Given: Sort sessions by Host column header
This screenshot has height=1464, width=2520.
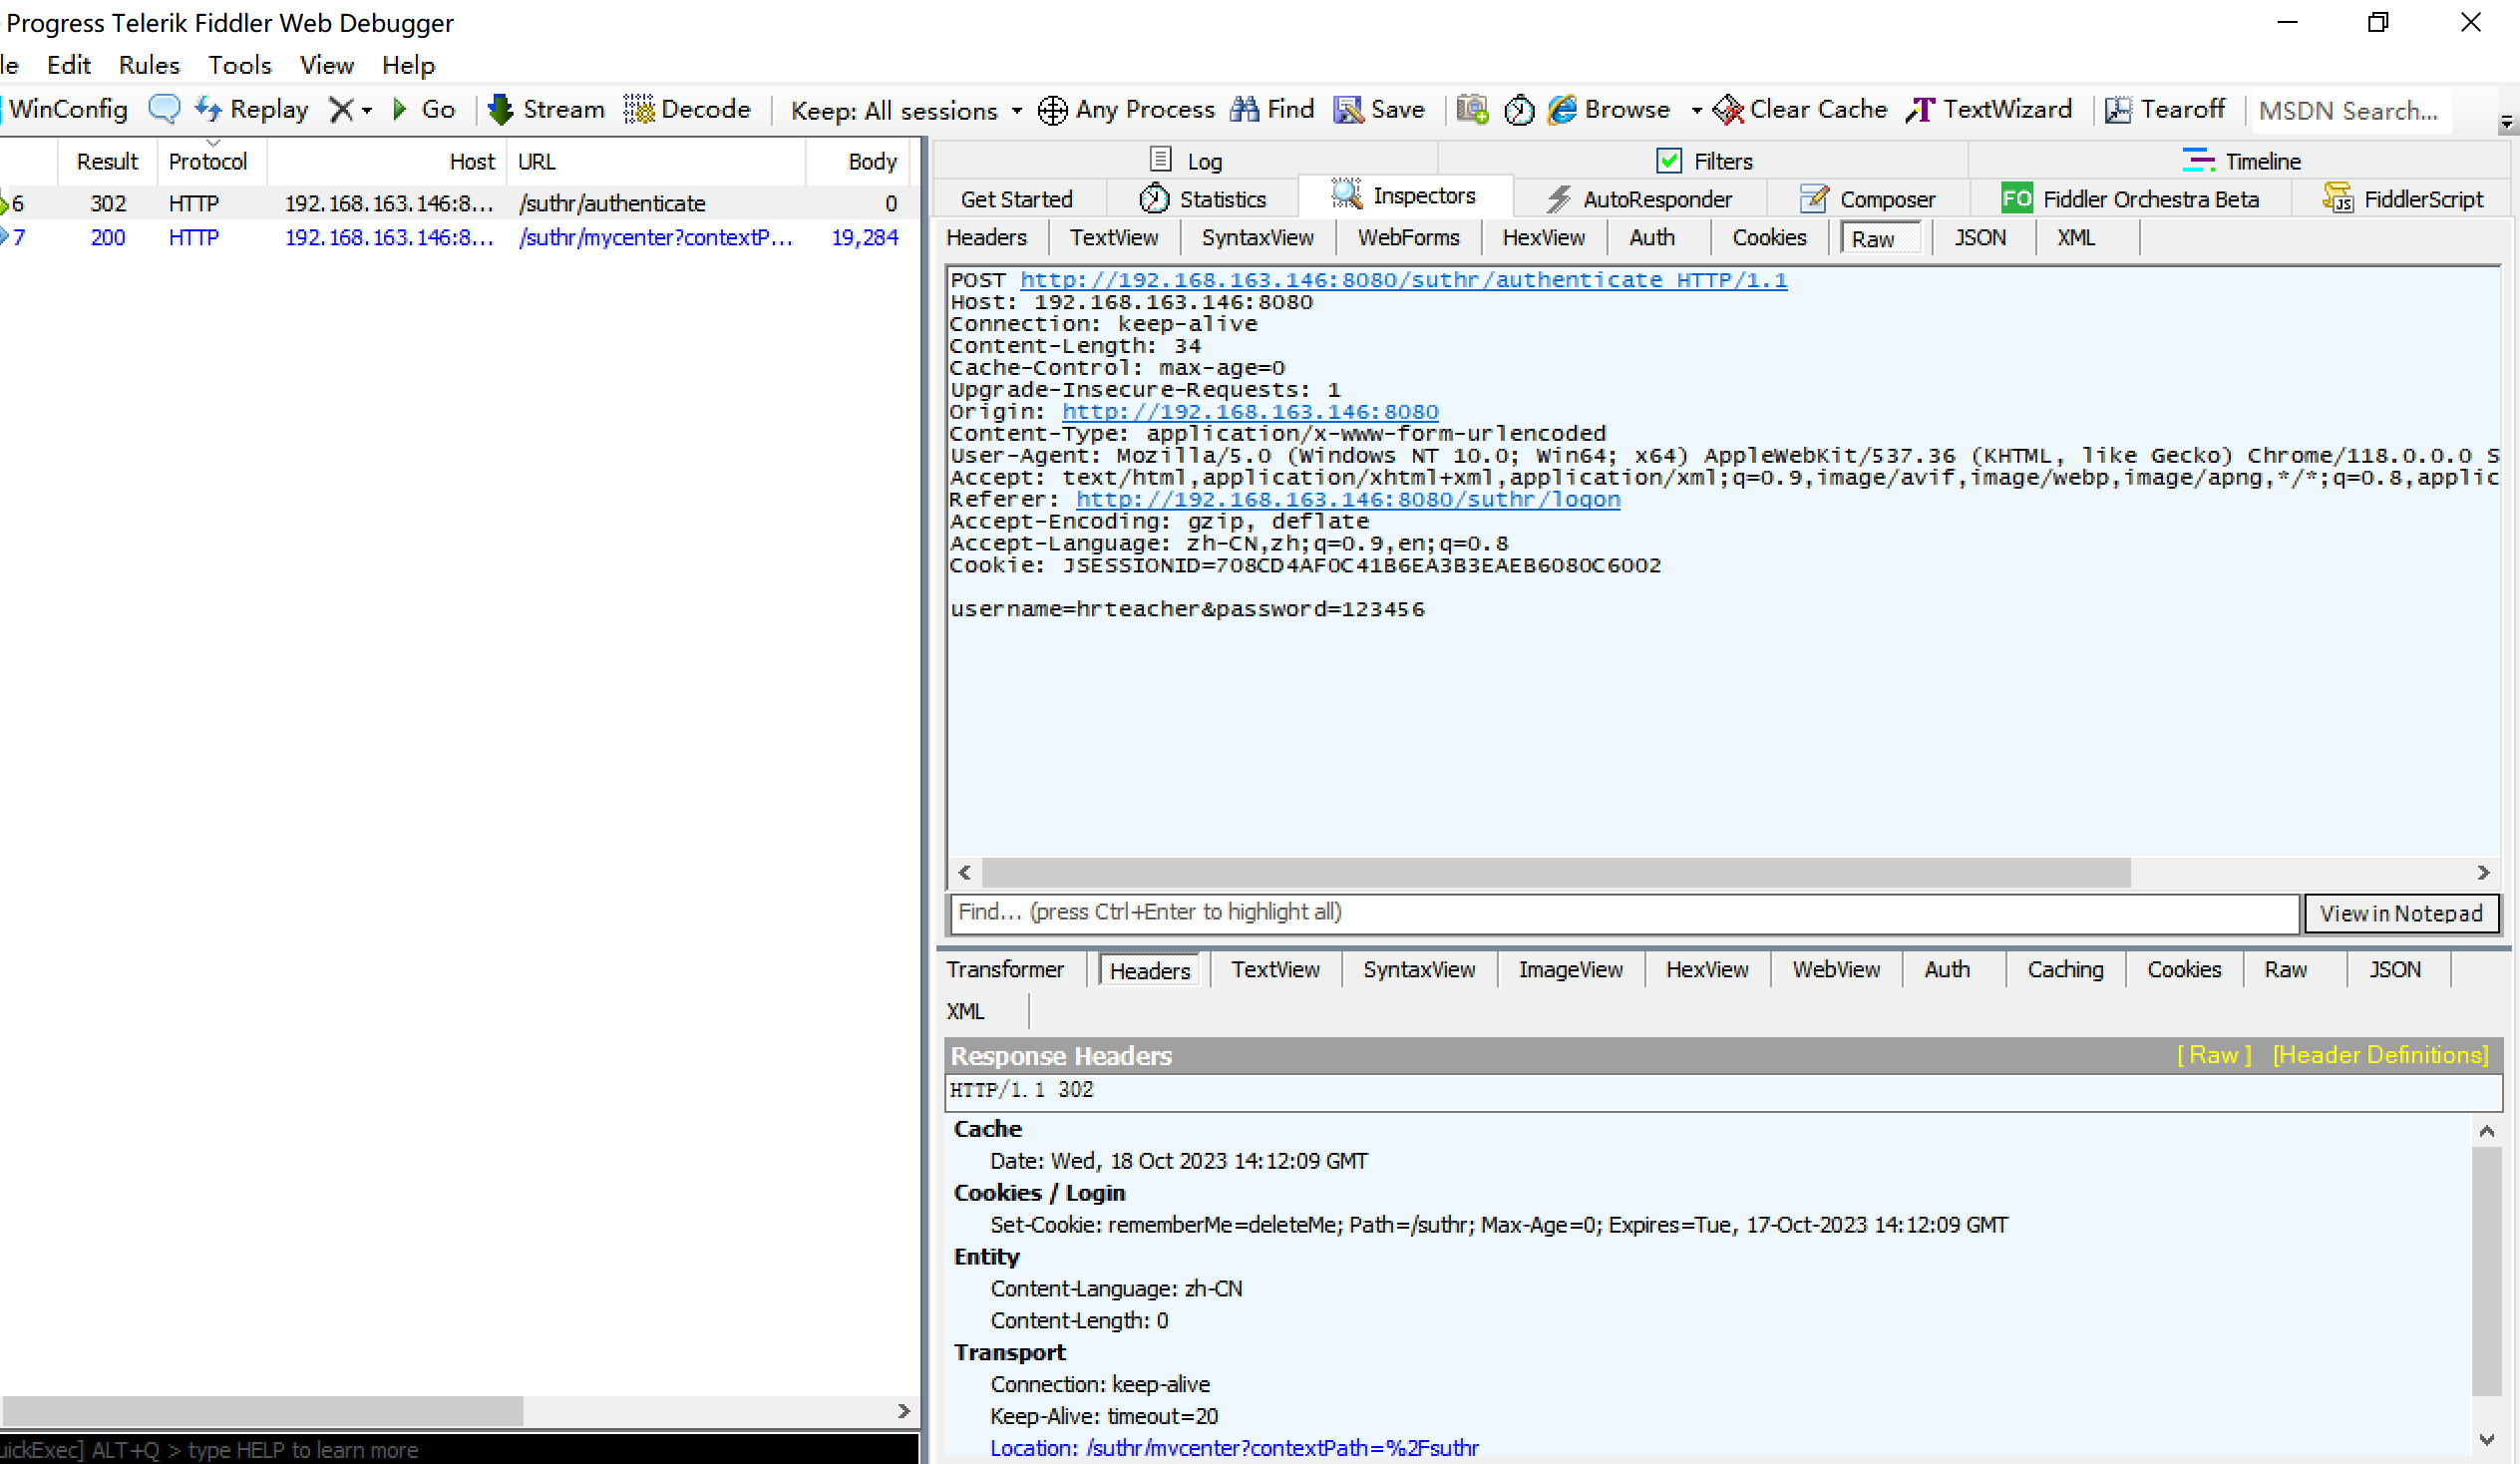Looking at the screenshot, I should 387,161.
